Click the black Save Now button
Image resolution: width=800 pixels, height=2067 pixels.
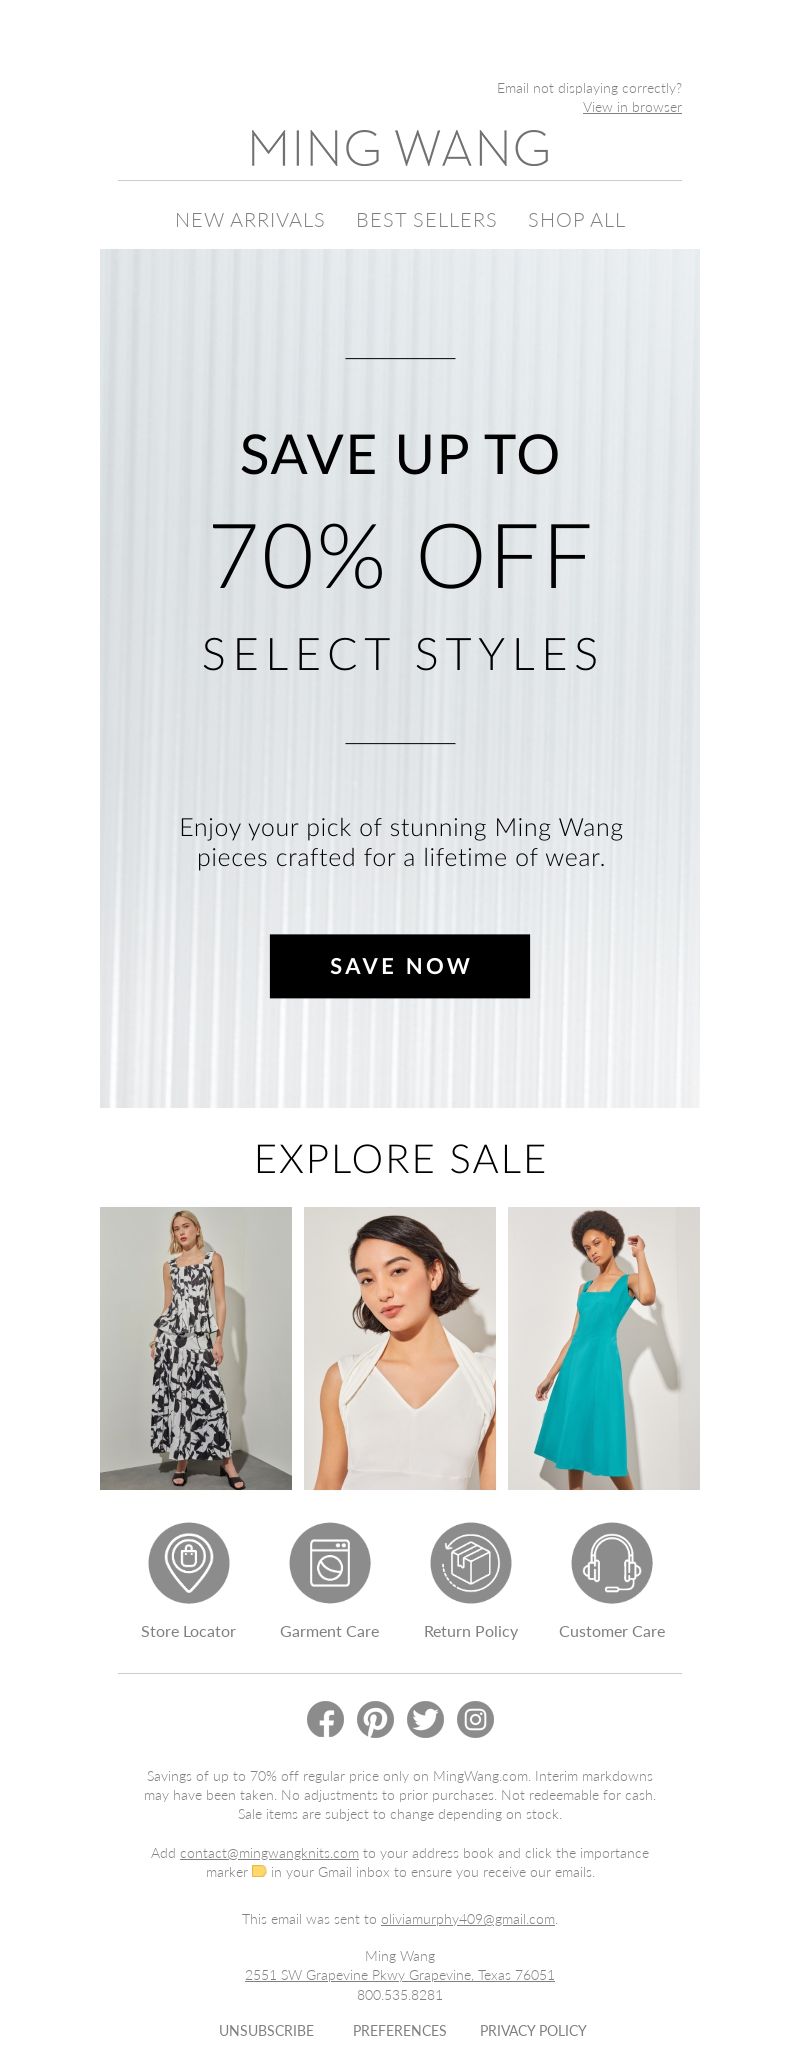[x=400, y=966]
